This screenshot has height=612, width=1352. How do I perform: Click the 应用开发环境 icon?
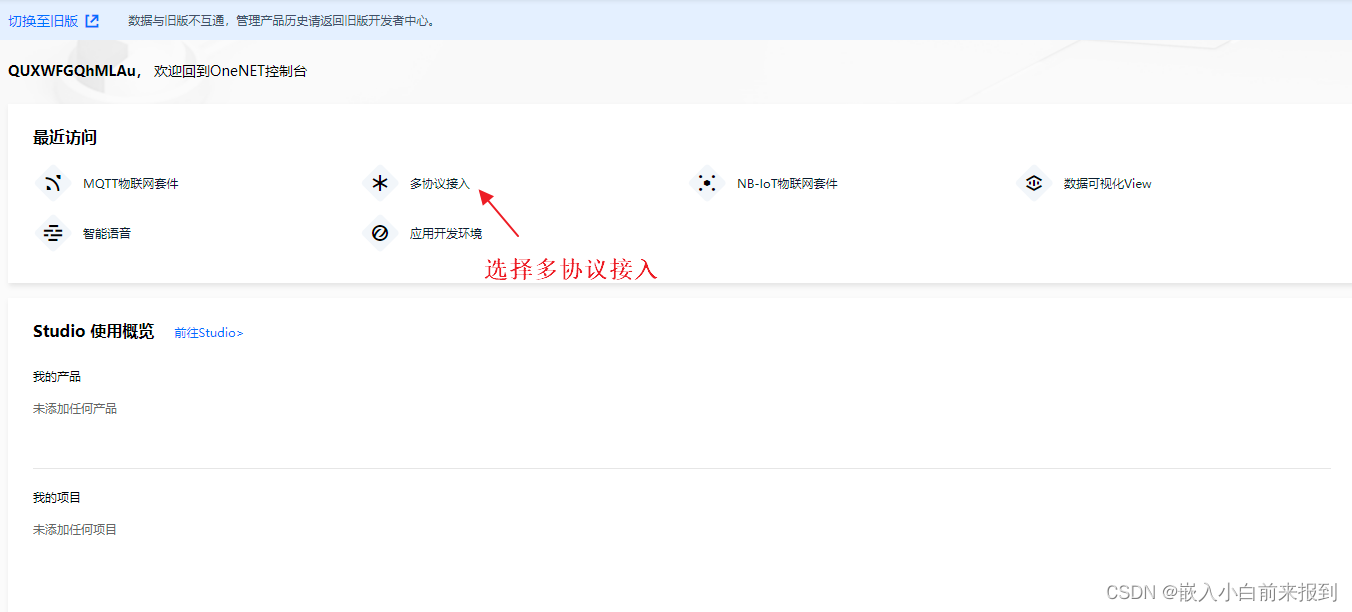380,234
